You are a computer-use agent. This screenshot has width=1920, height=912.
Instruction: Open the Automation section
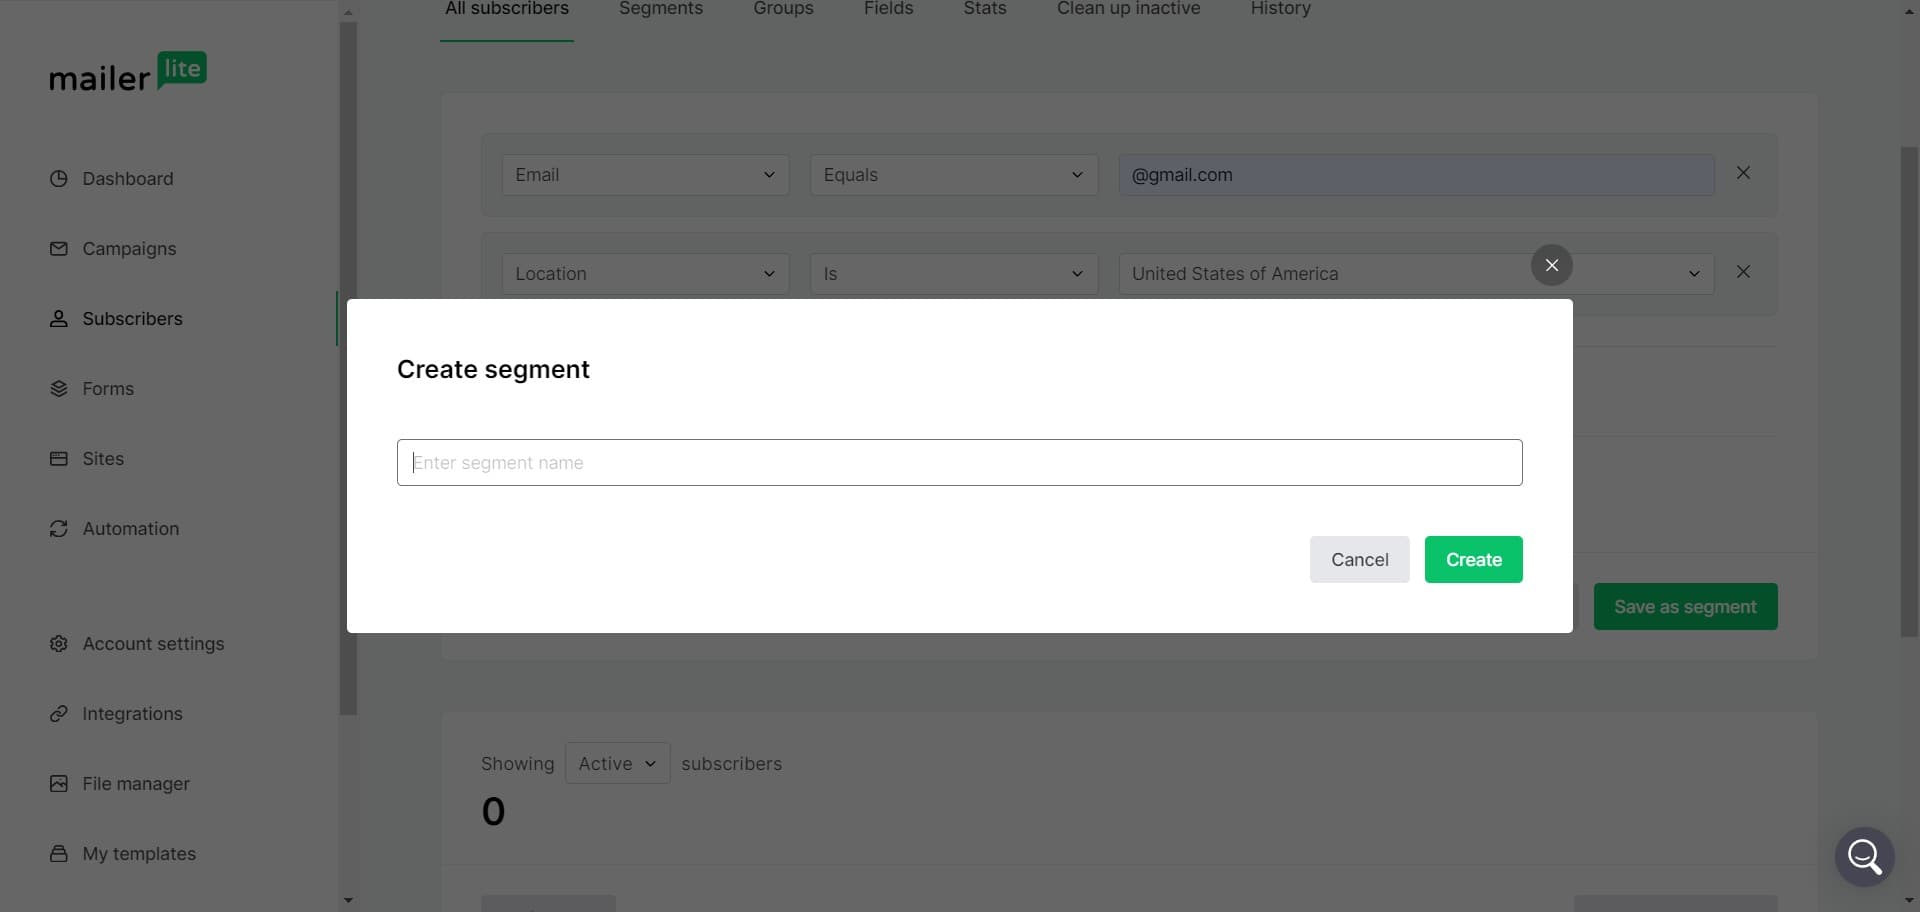pyautogui.click(x=131, y=528)
